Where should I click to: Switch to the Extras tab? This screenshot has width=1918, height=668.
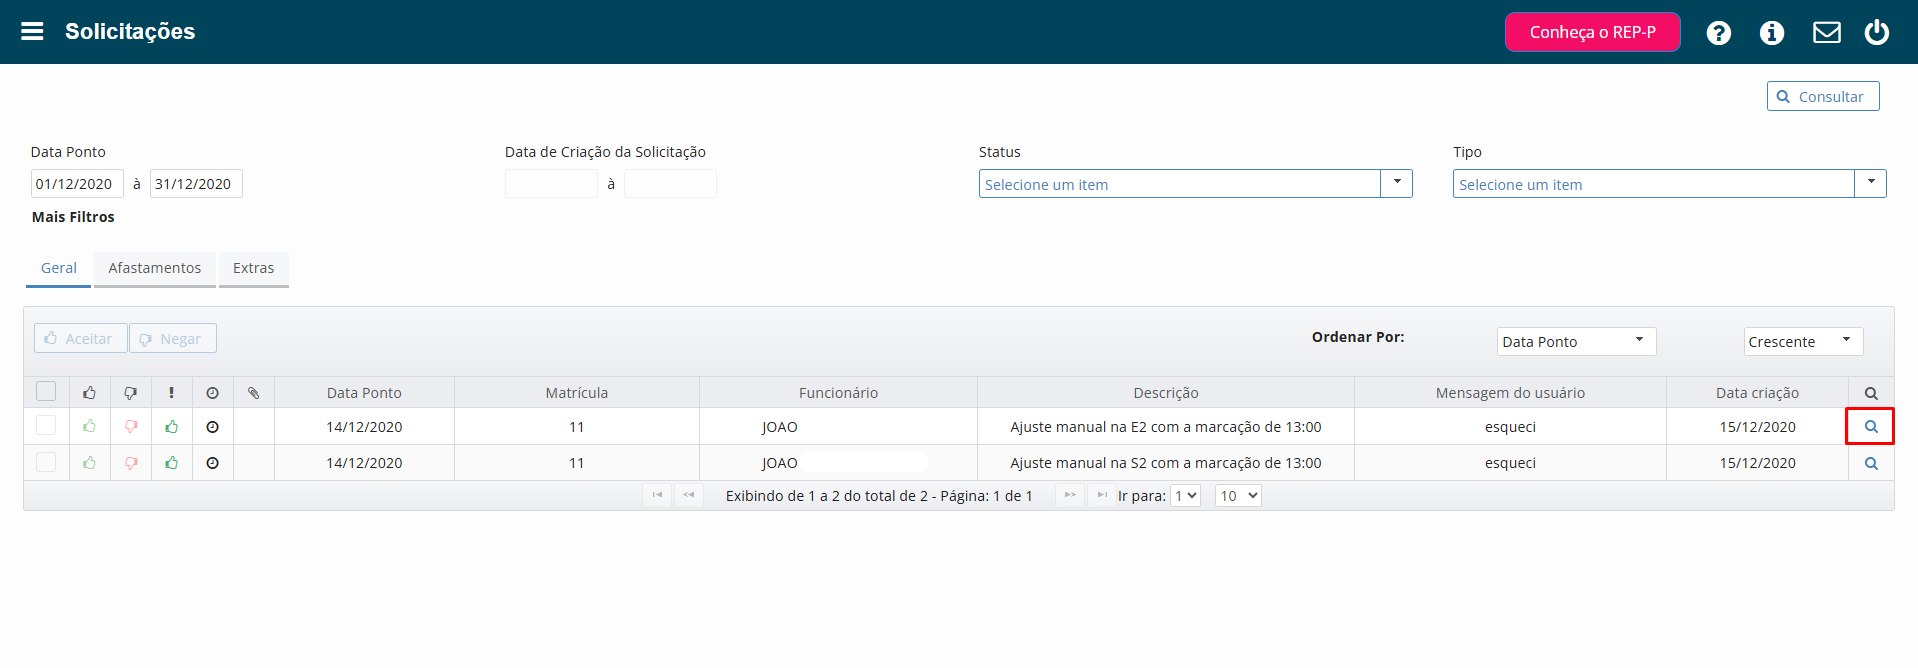(253, 268)
